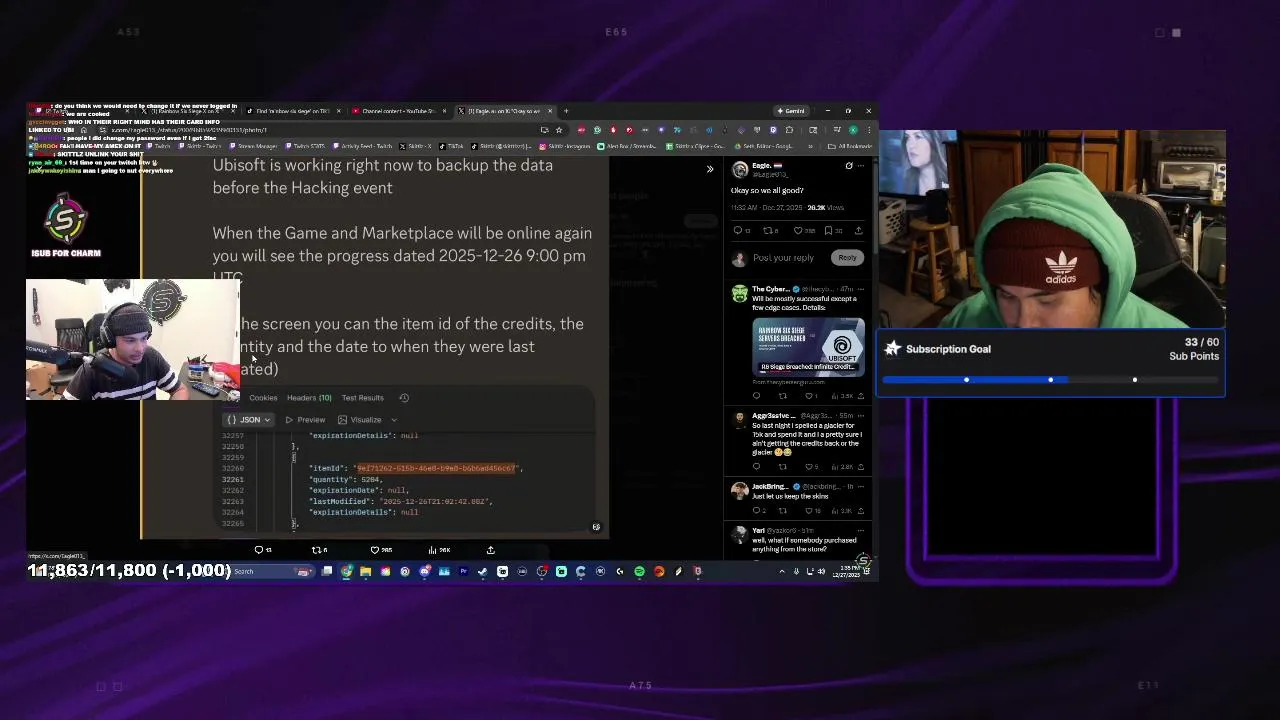Click the Subscription Goal progress bar
1280x720 pixels.
pos(1050,380)
